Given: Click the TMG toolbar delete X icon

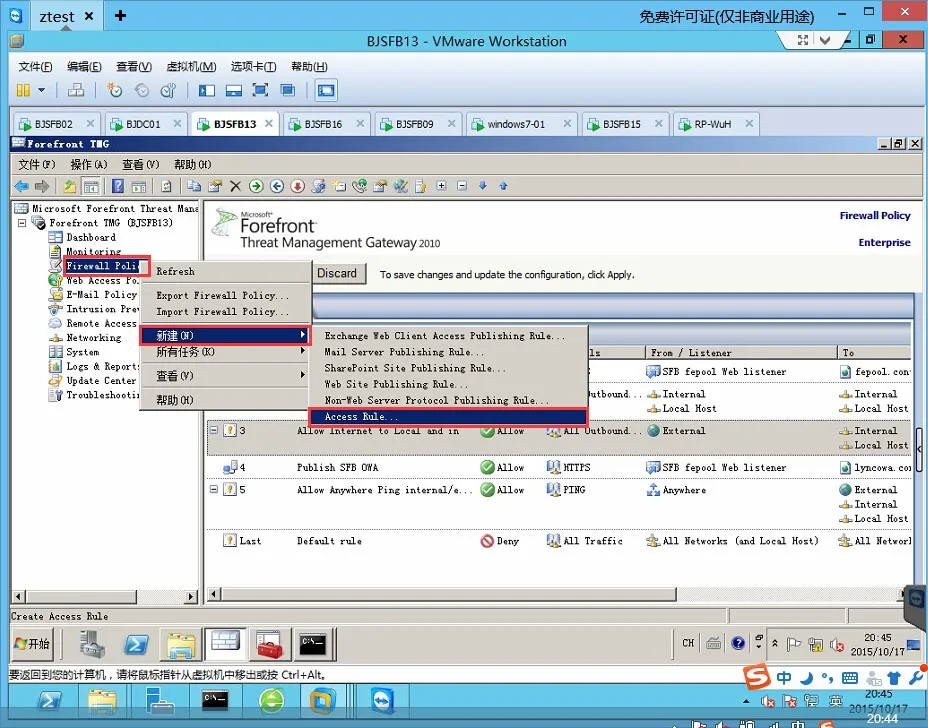Looking at the screenshot, I should coord(235,186).
